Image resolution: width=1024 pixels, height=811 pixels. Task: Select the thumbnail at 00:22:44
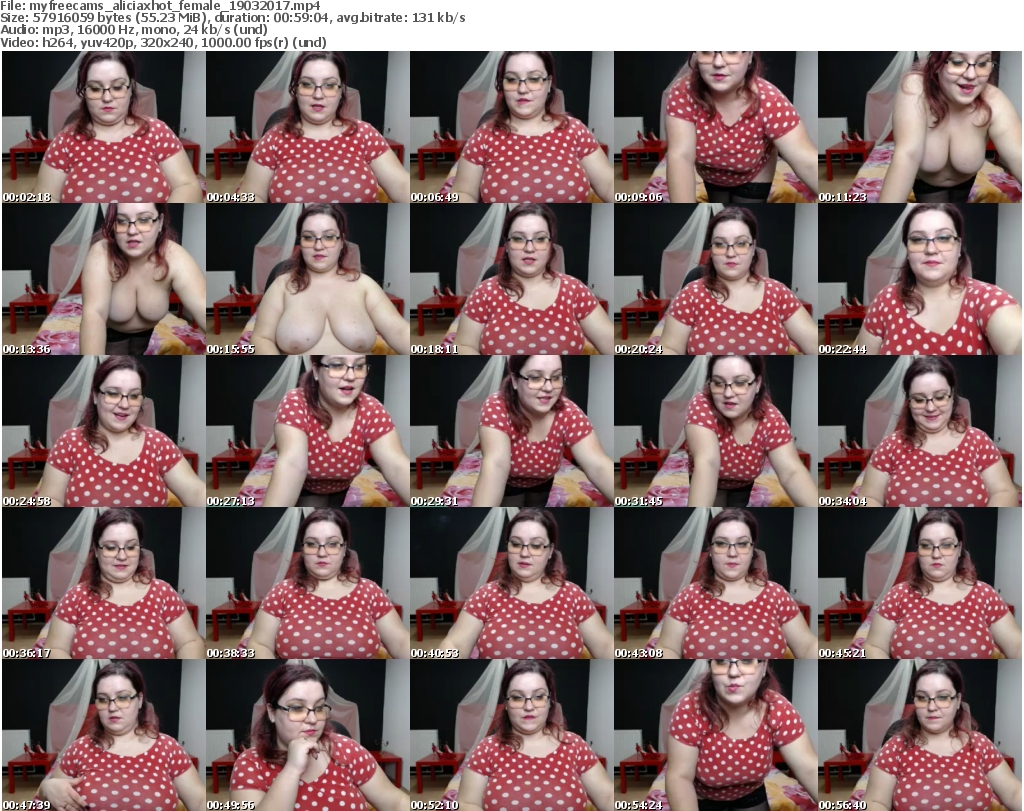click(x=920, y=279)
